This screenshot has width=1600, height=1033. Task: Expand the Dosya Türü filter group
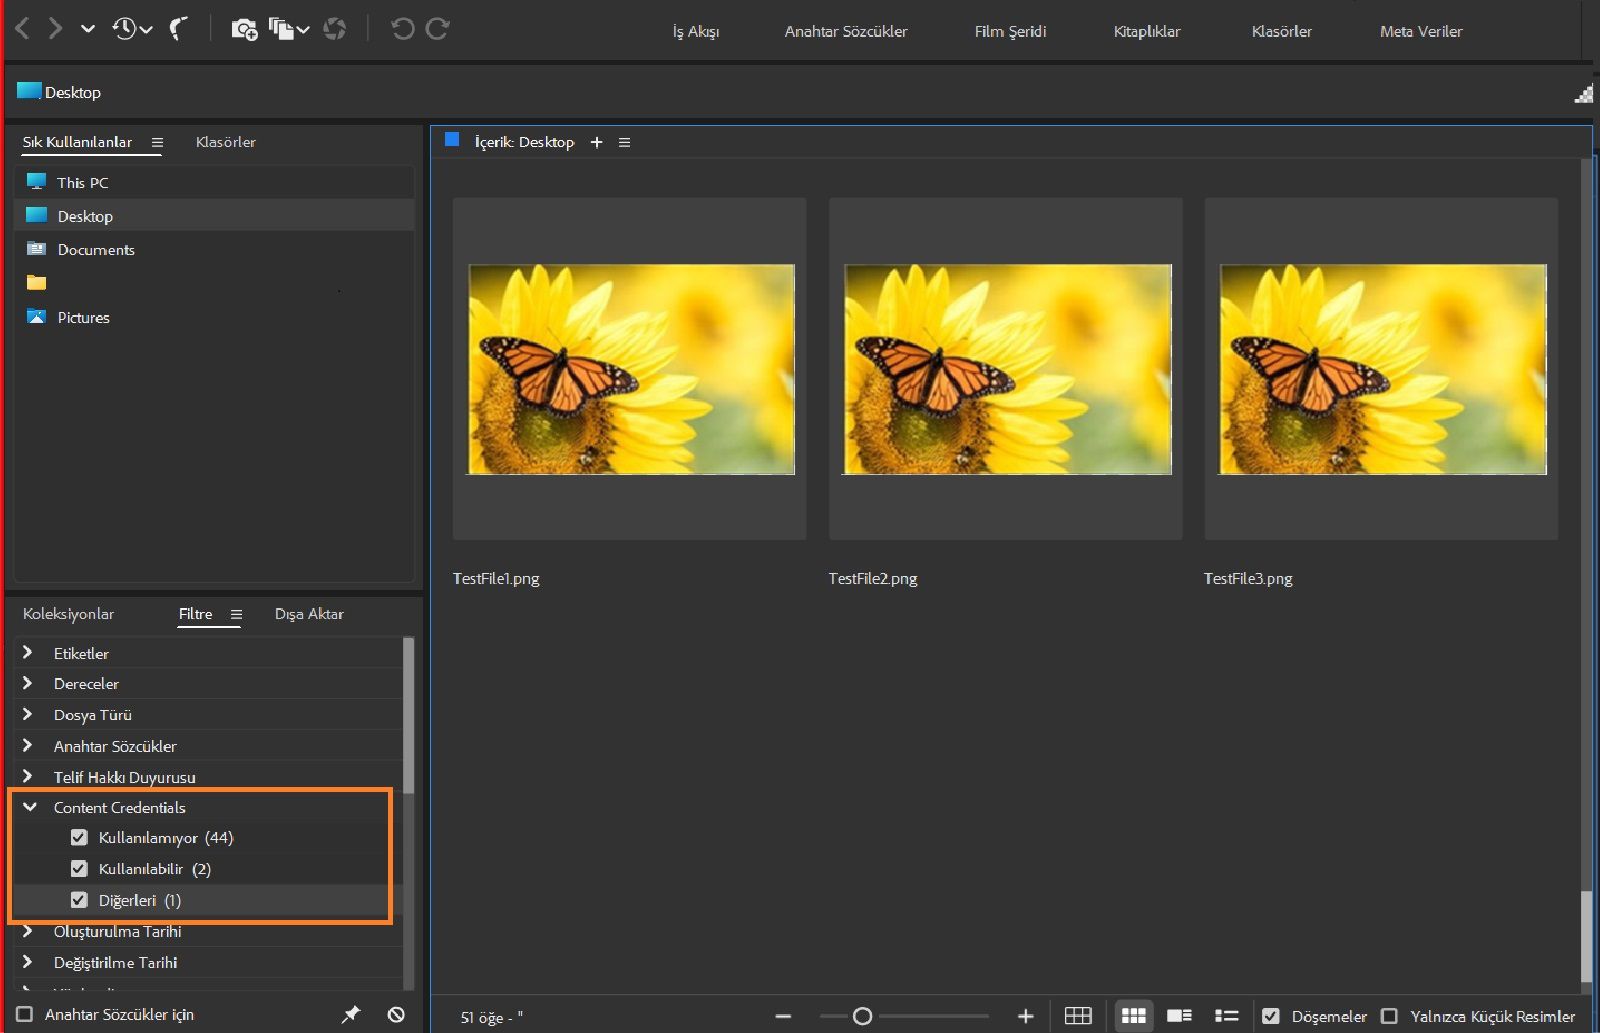tap(27, 715)
